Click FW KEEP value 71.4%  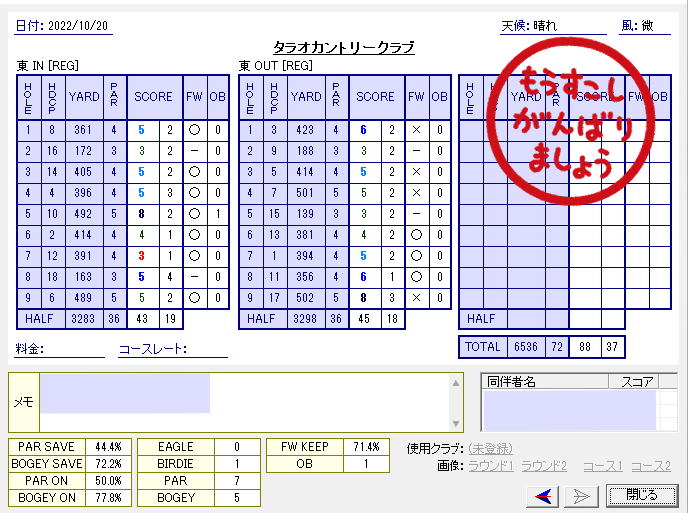pos(366,447)
